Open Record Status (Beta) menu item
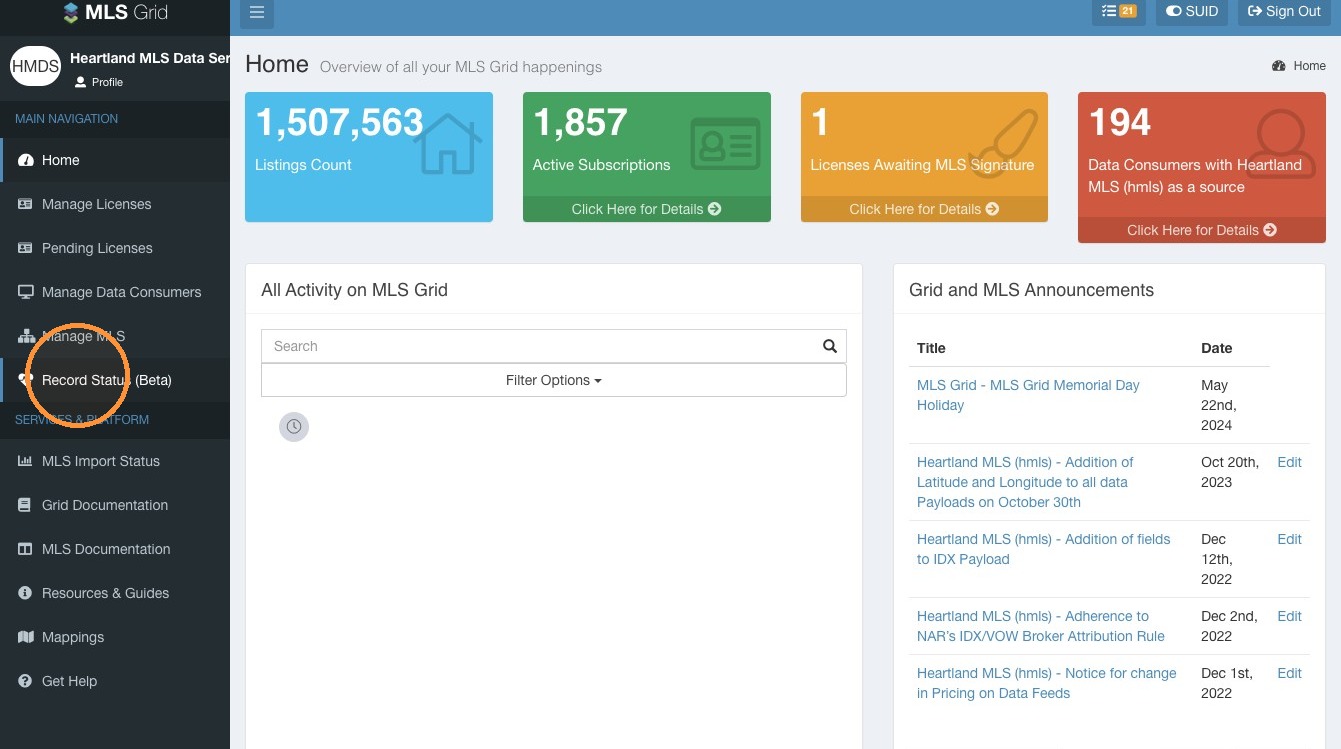1341x749 pixels. 115,380
